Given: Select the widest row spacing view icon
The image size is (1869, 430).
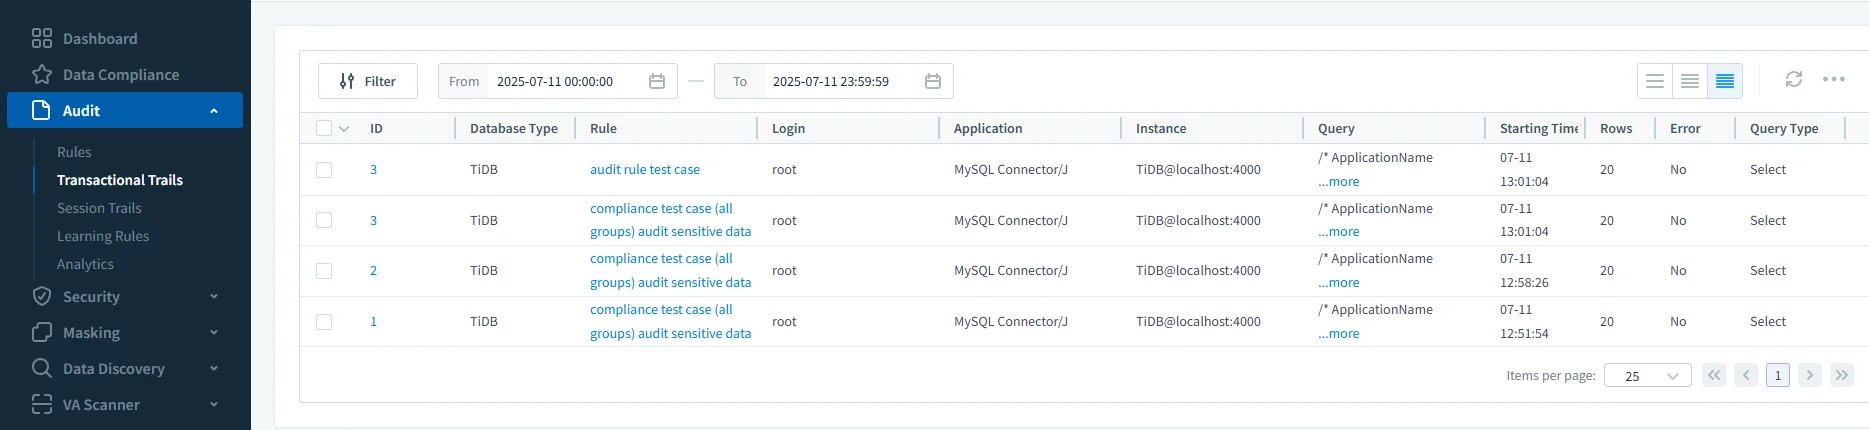Looking at the screenshot, I should point(1655,81).
